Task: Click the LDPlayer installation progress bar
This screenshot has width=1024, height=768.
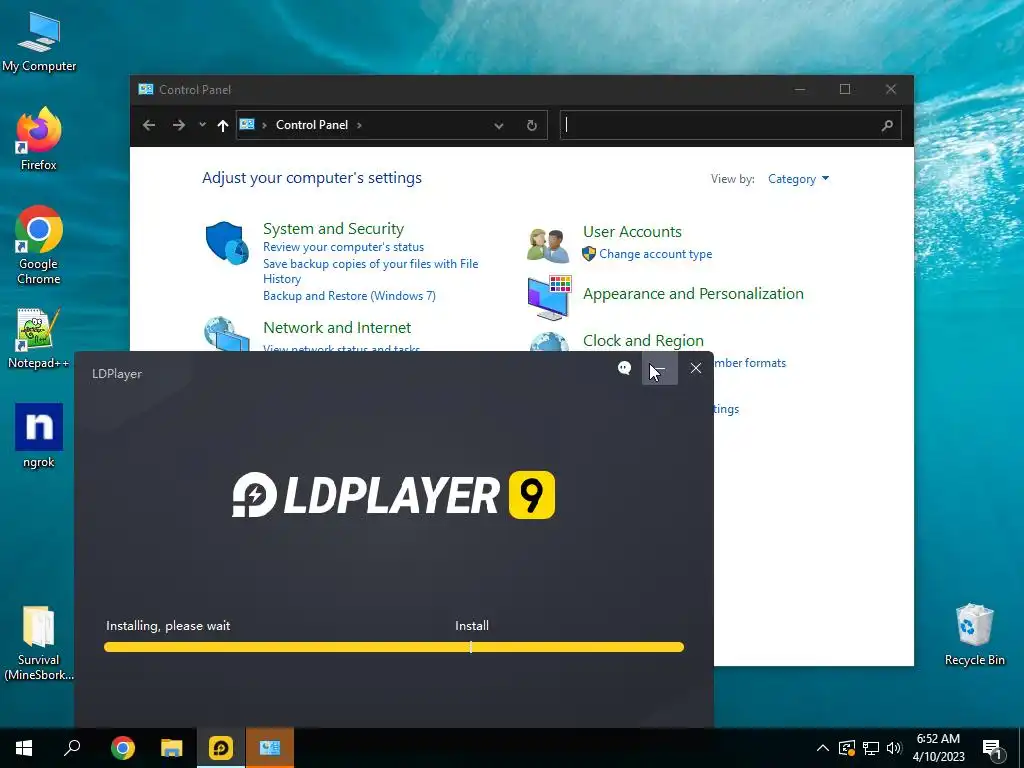Action: coord(394,647)
